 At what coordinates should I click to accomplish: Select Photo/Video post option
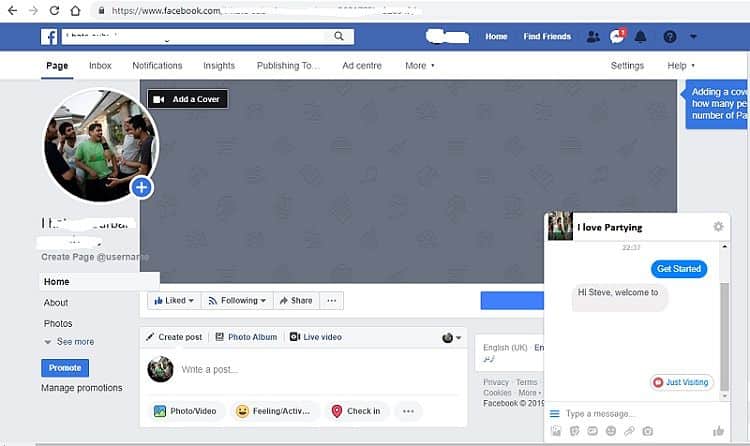[x=185, y=411]
